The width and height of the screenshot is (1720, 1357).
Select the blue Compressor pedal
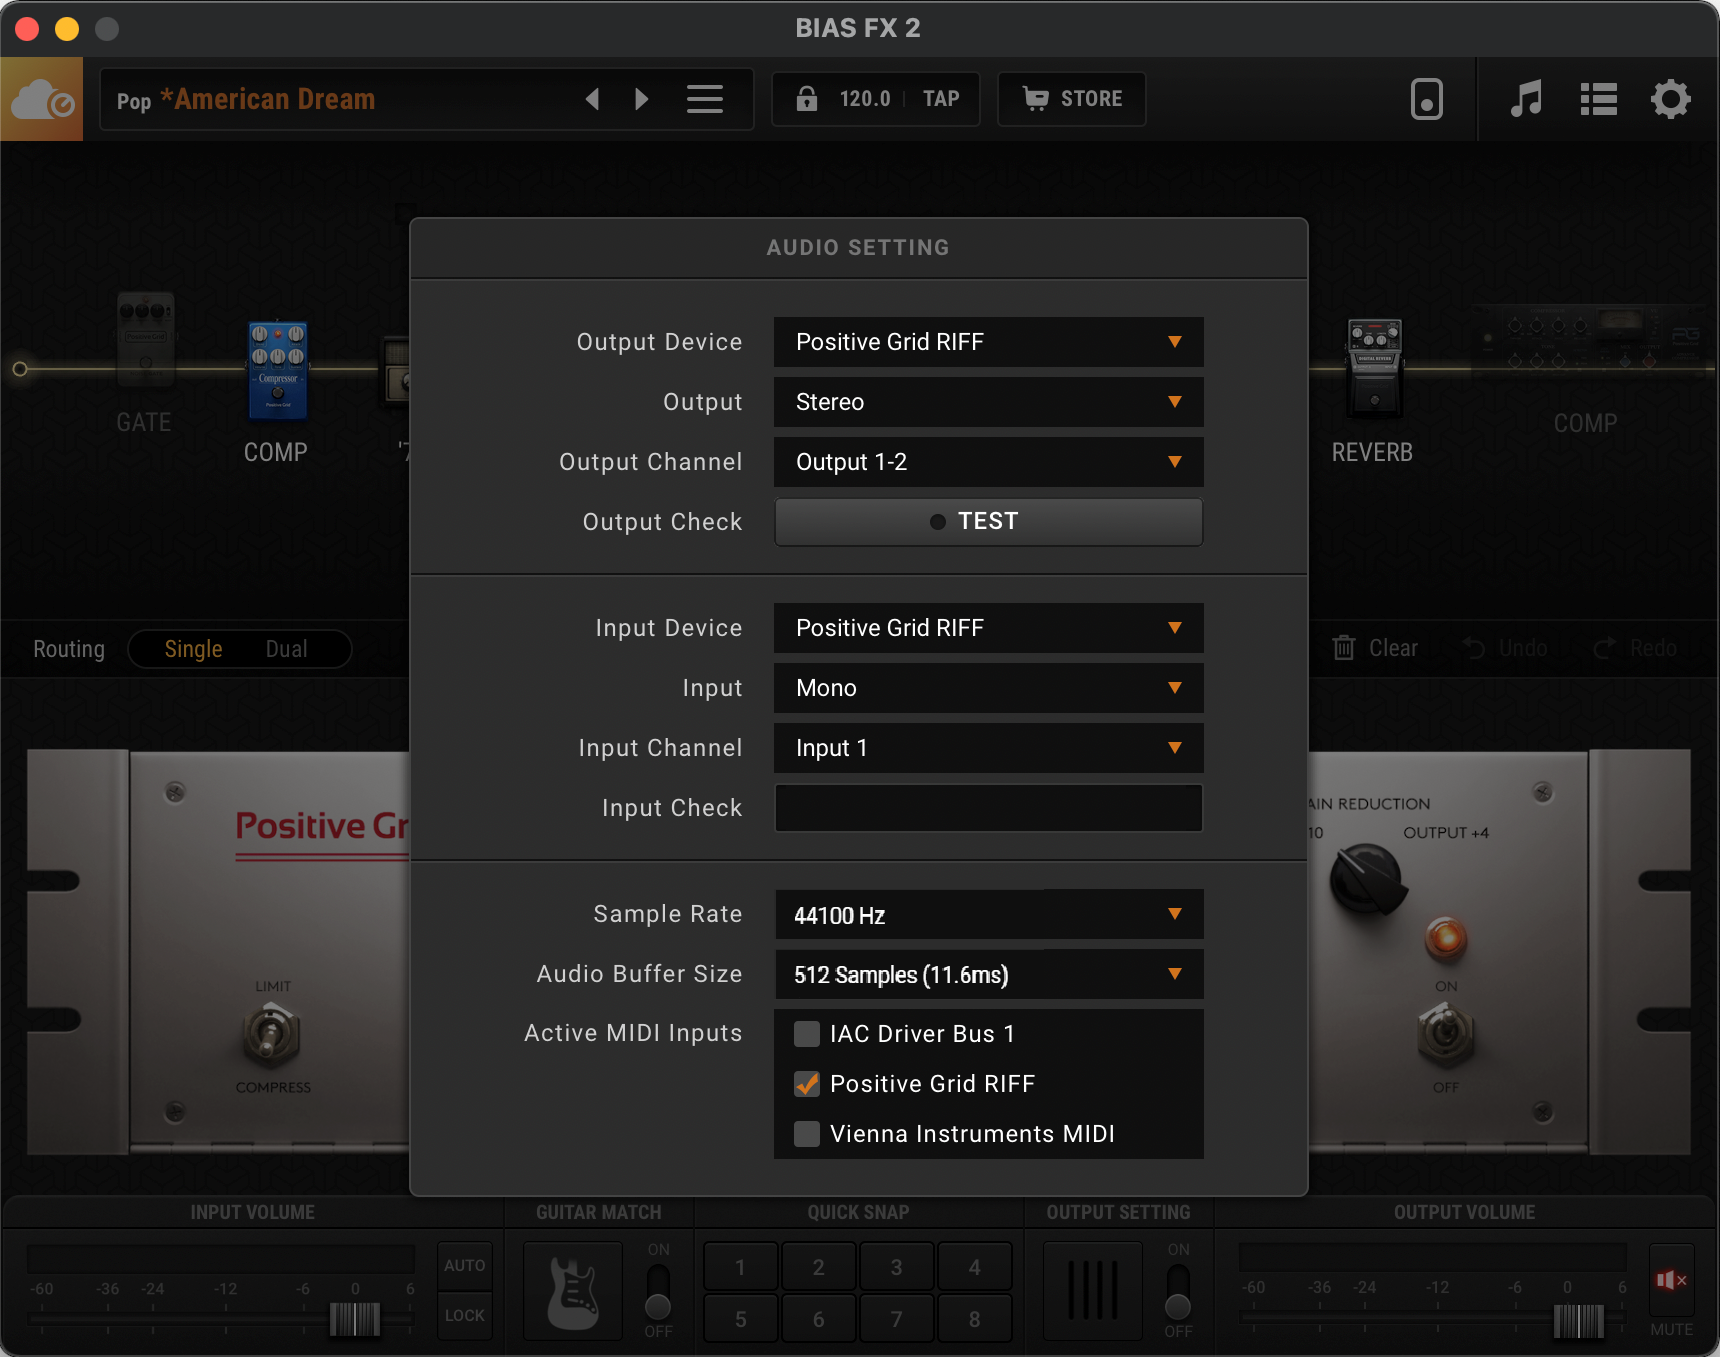pos(278,369)
